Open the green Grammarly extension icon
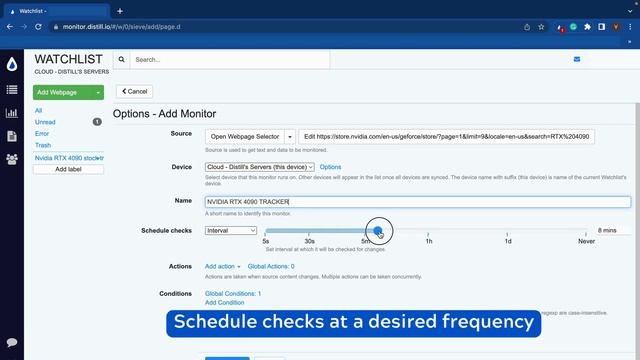Image resolution: width=640 pixels, height=360 pixels. click(573, 27)
